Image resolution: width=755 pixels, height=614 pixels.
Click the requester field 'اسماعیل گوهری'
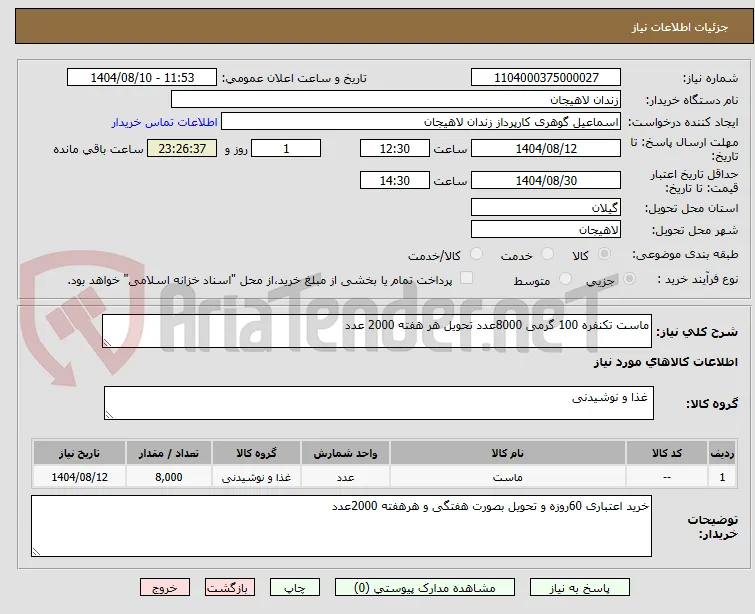pos(421,122)
